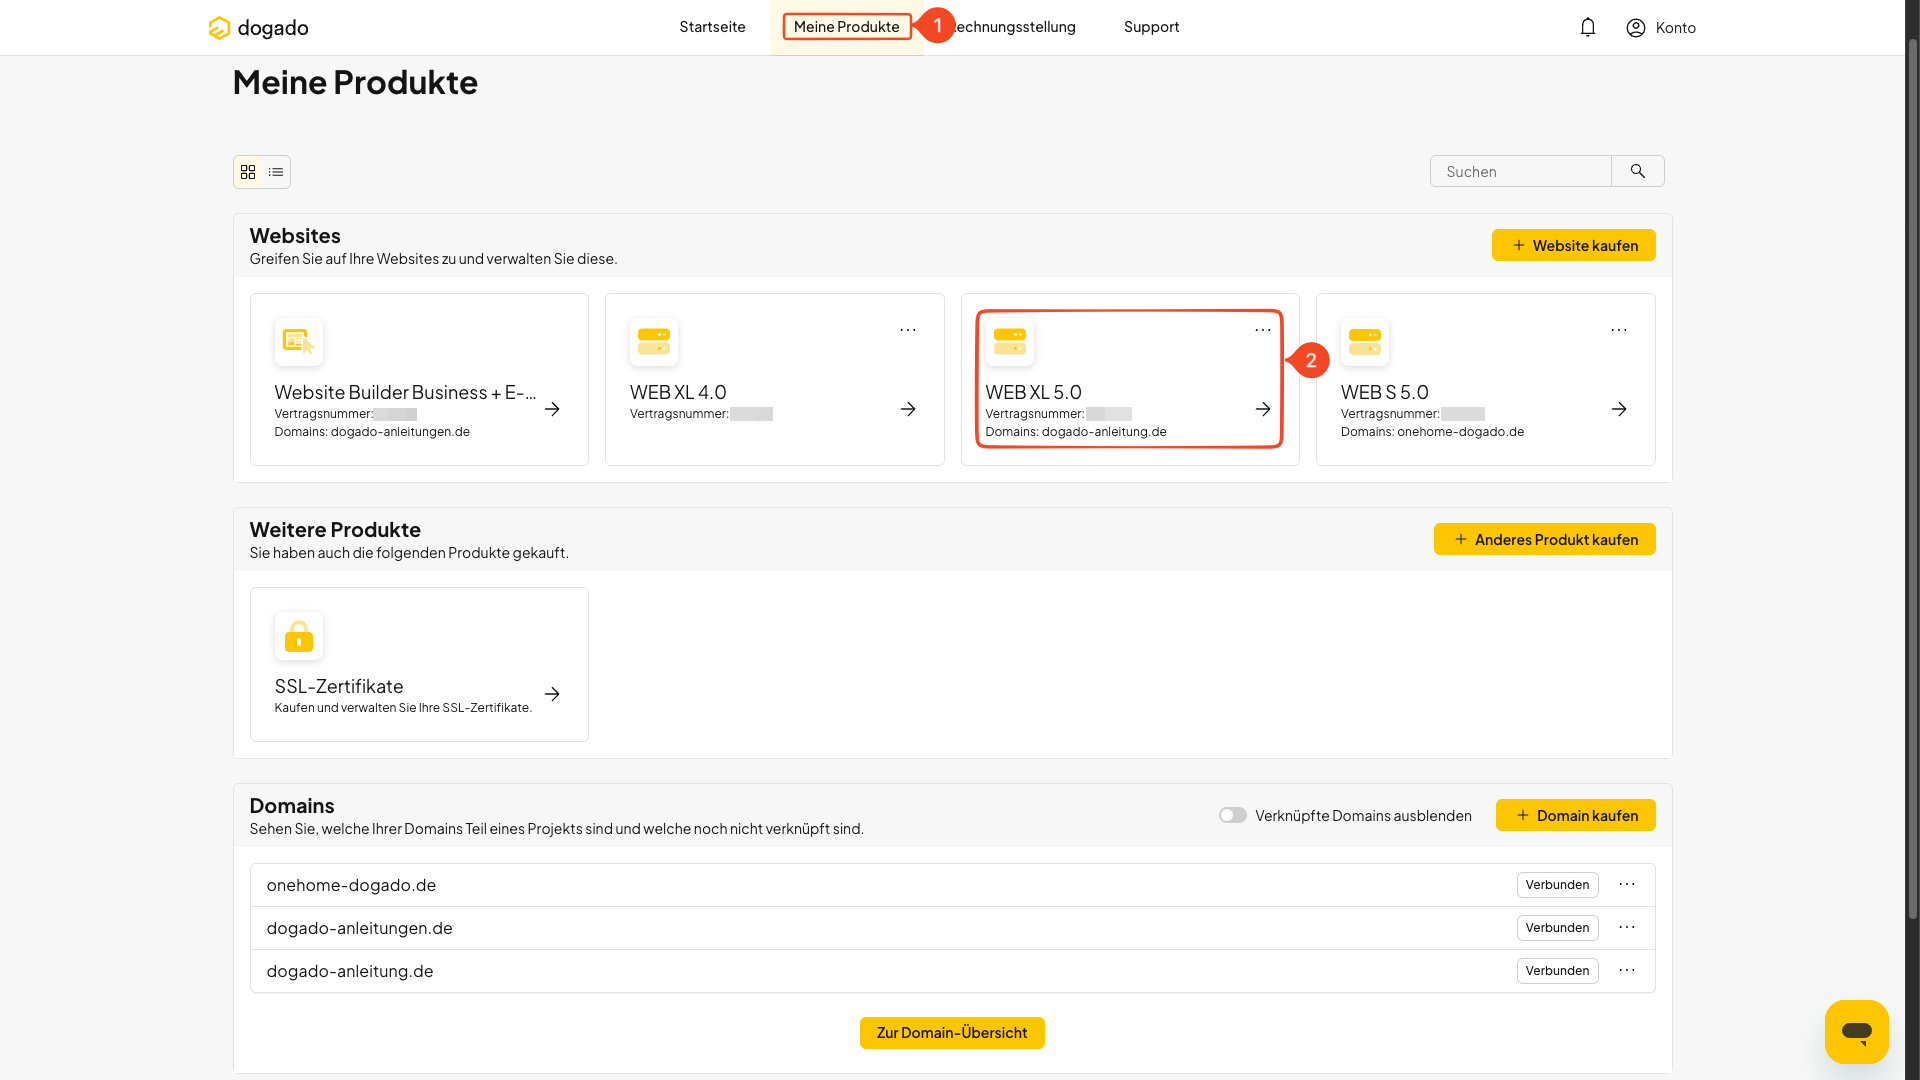Screen dimensions: 1920x1080
Task: Click Verbunden badge for dogado-anleitungen.de
Action: [x=1557, y=928]
